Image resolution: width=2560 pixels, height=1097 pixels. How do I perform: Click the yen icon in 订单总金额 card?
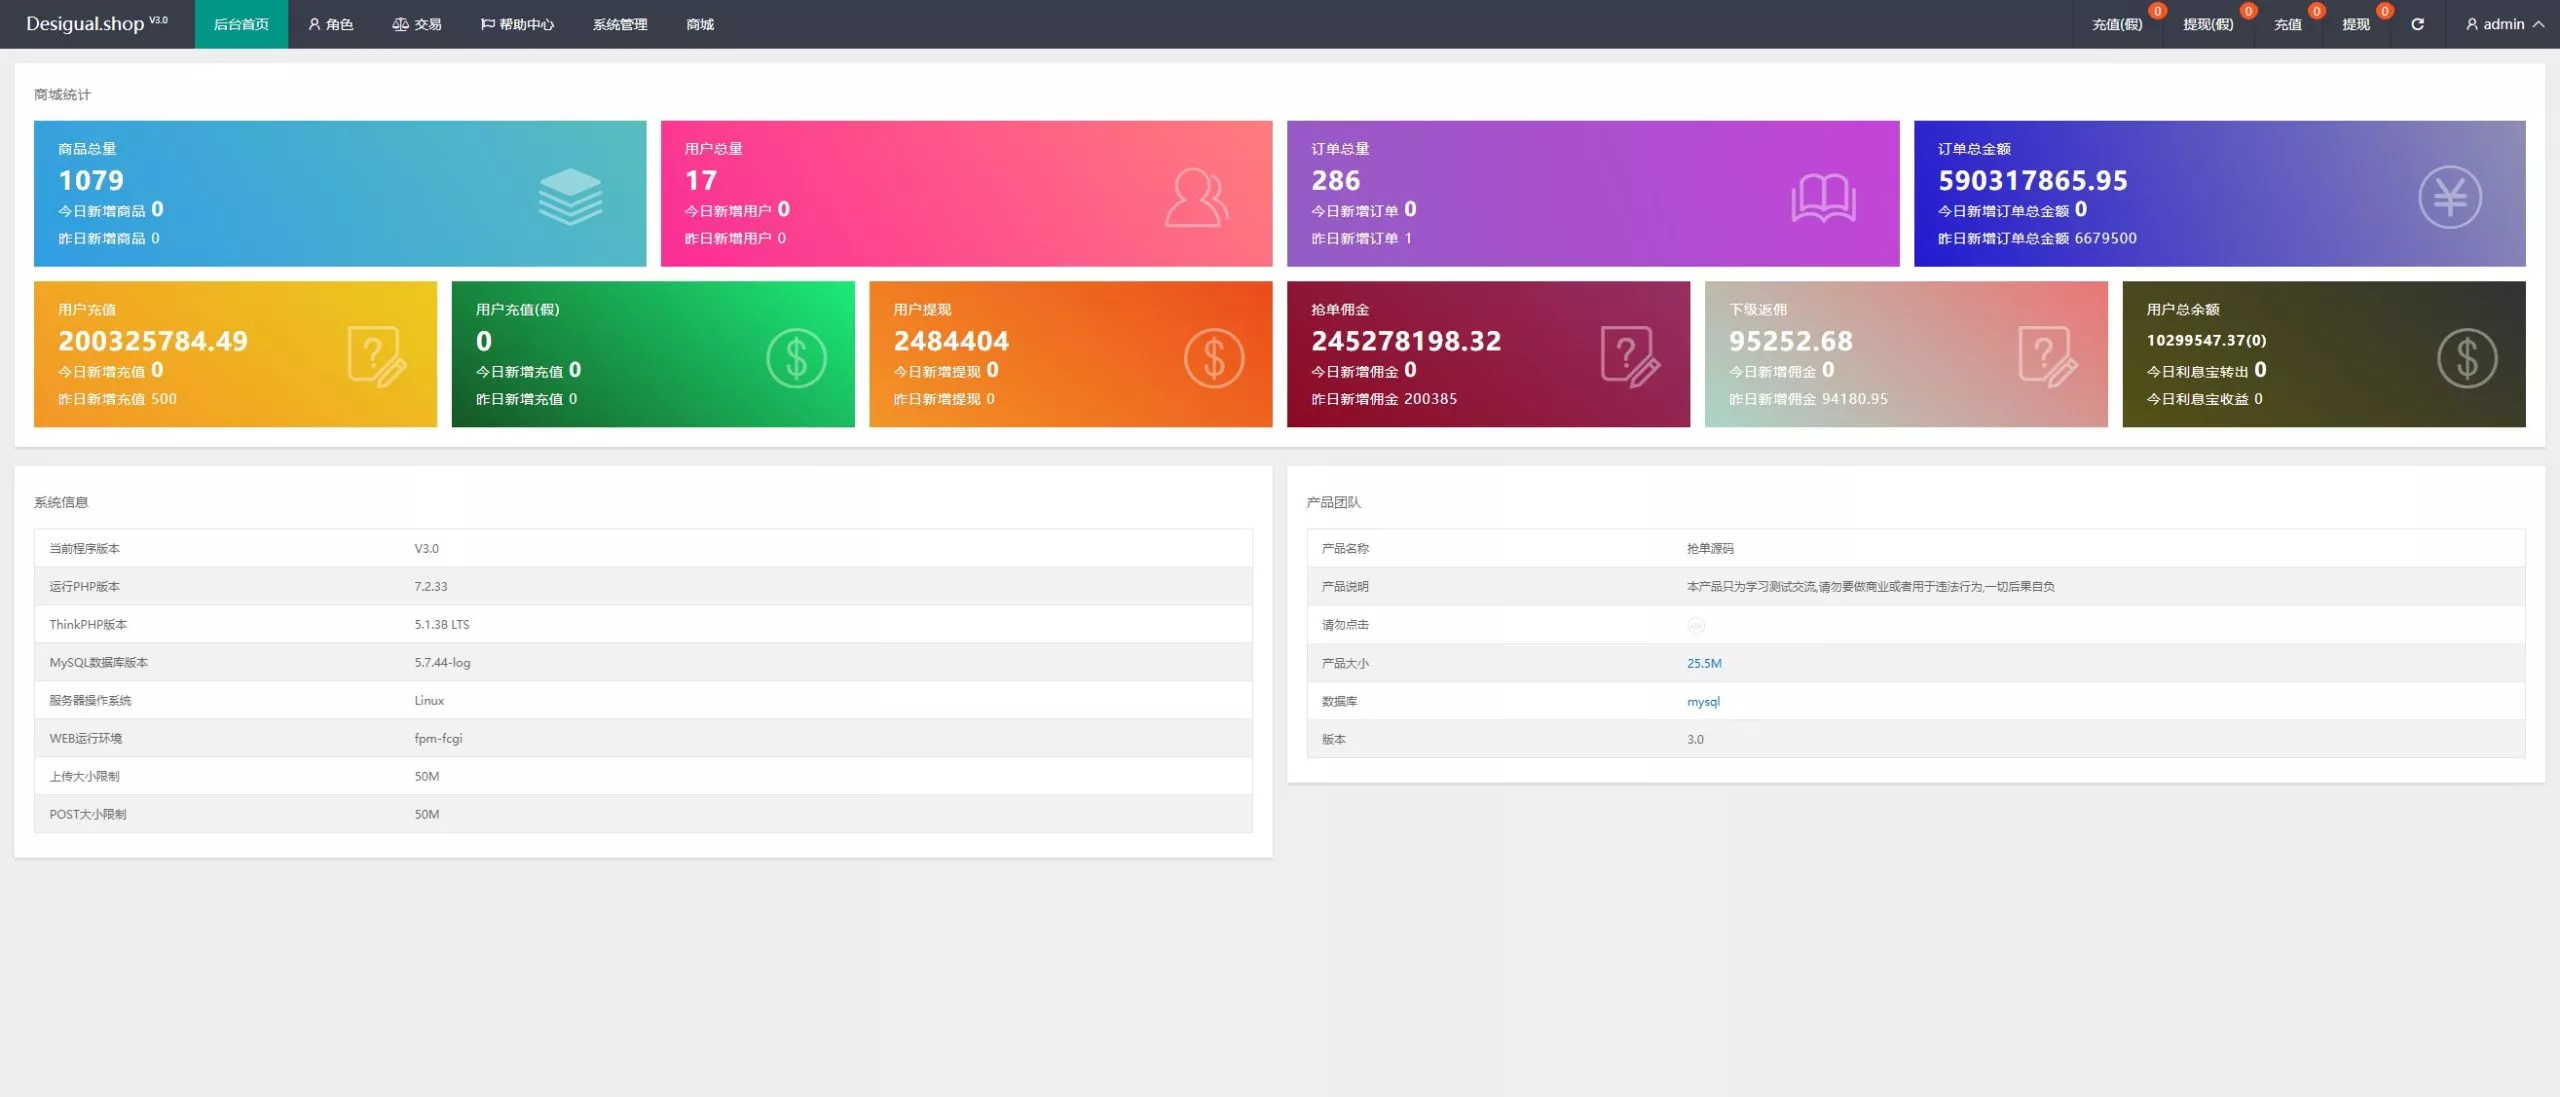pos(2449,197)
